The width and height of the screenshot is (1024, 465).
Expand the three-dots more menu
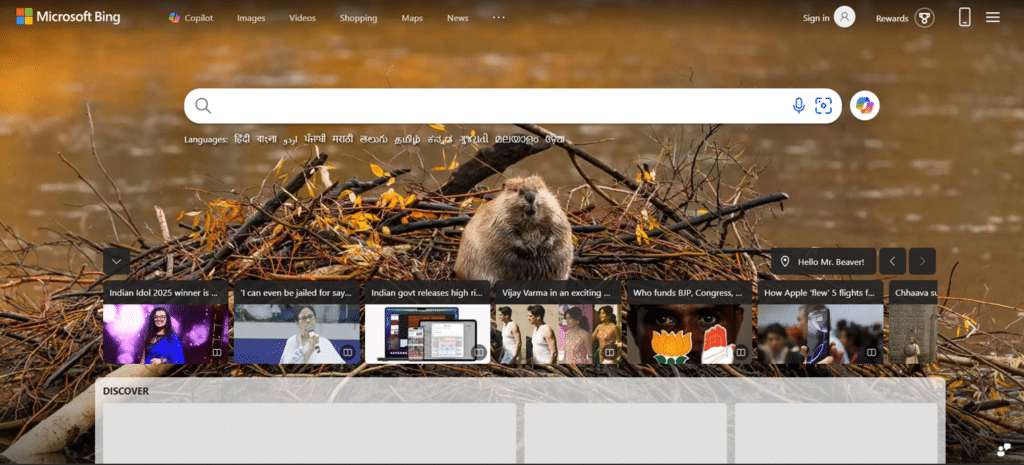[x=499, y=17]
